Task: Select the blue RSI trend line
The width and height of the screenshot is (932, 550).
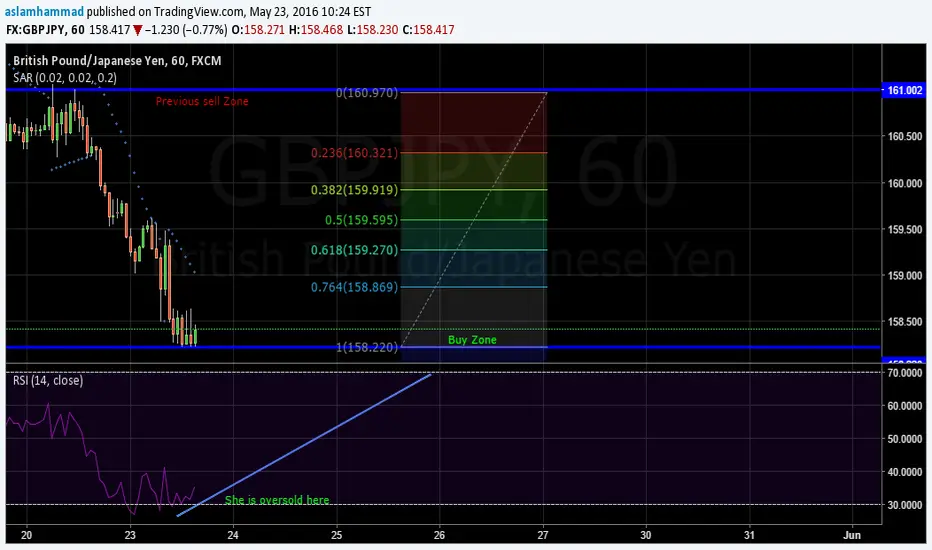Action: coord(304,445)
